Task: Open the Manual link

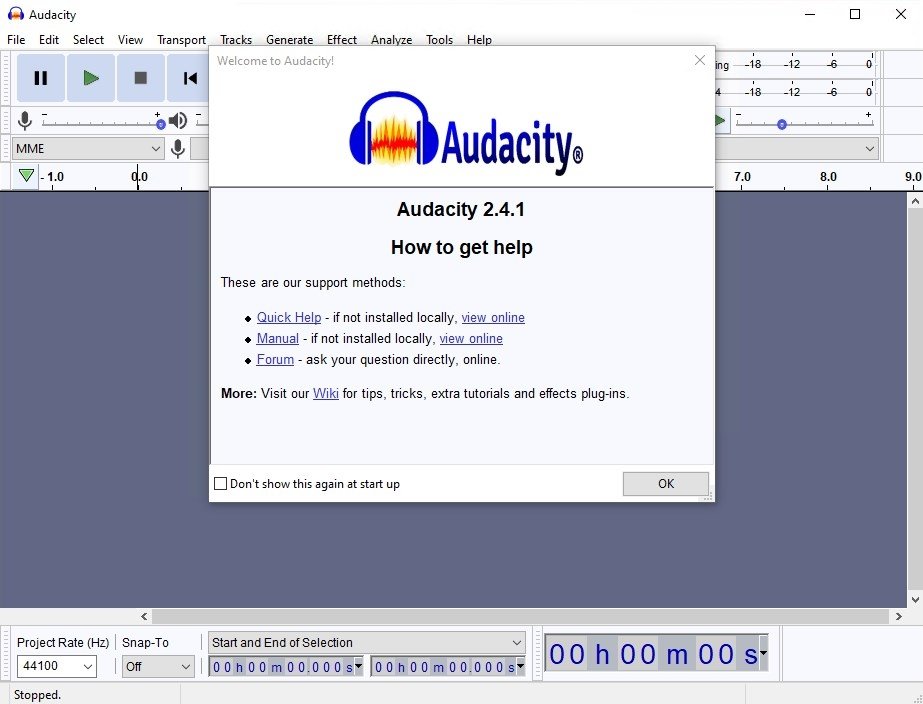Action: pyautogui.click(x=278, y=338)
